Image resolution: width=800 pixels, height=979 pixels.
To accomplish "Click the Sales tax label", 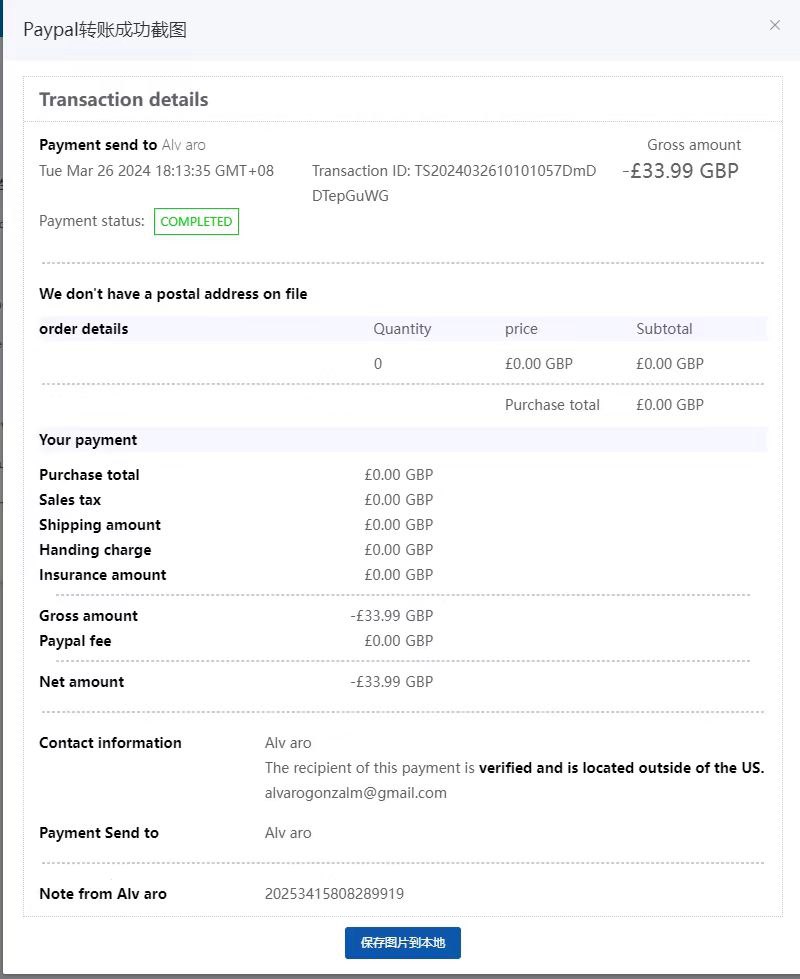I will (70, 500).
